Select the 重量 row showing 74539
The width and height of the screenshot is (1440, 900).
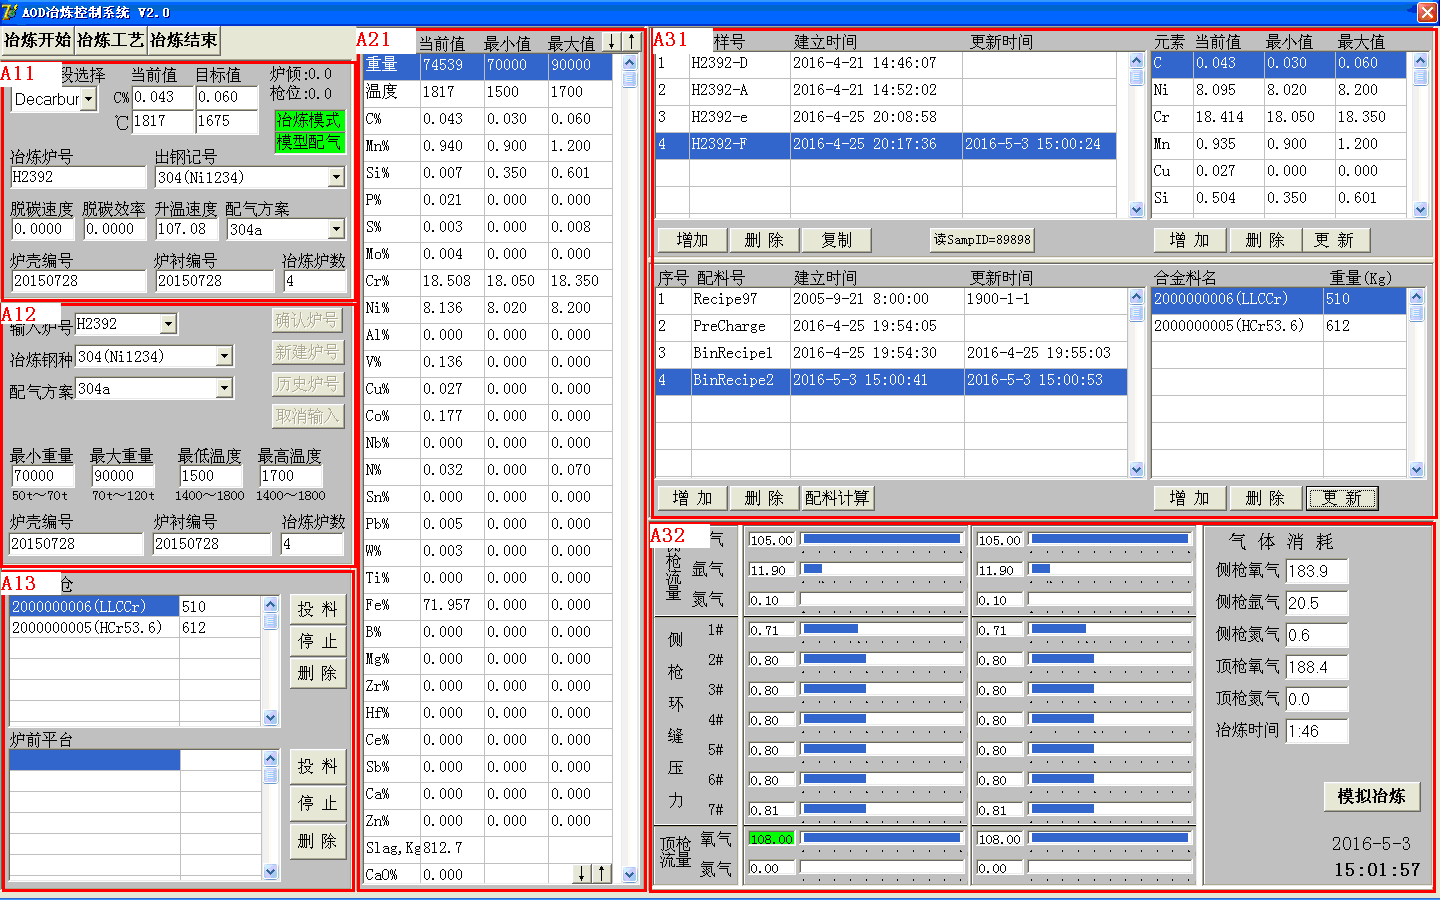pyautogui.click(x=488, y=65)
